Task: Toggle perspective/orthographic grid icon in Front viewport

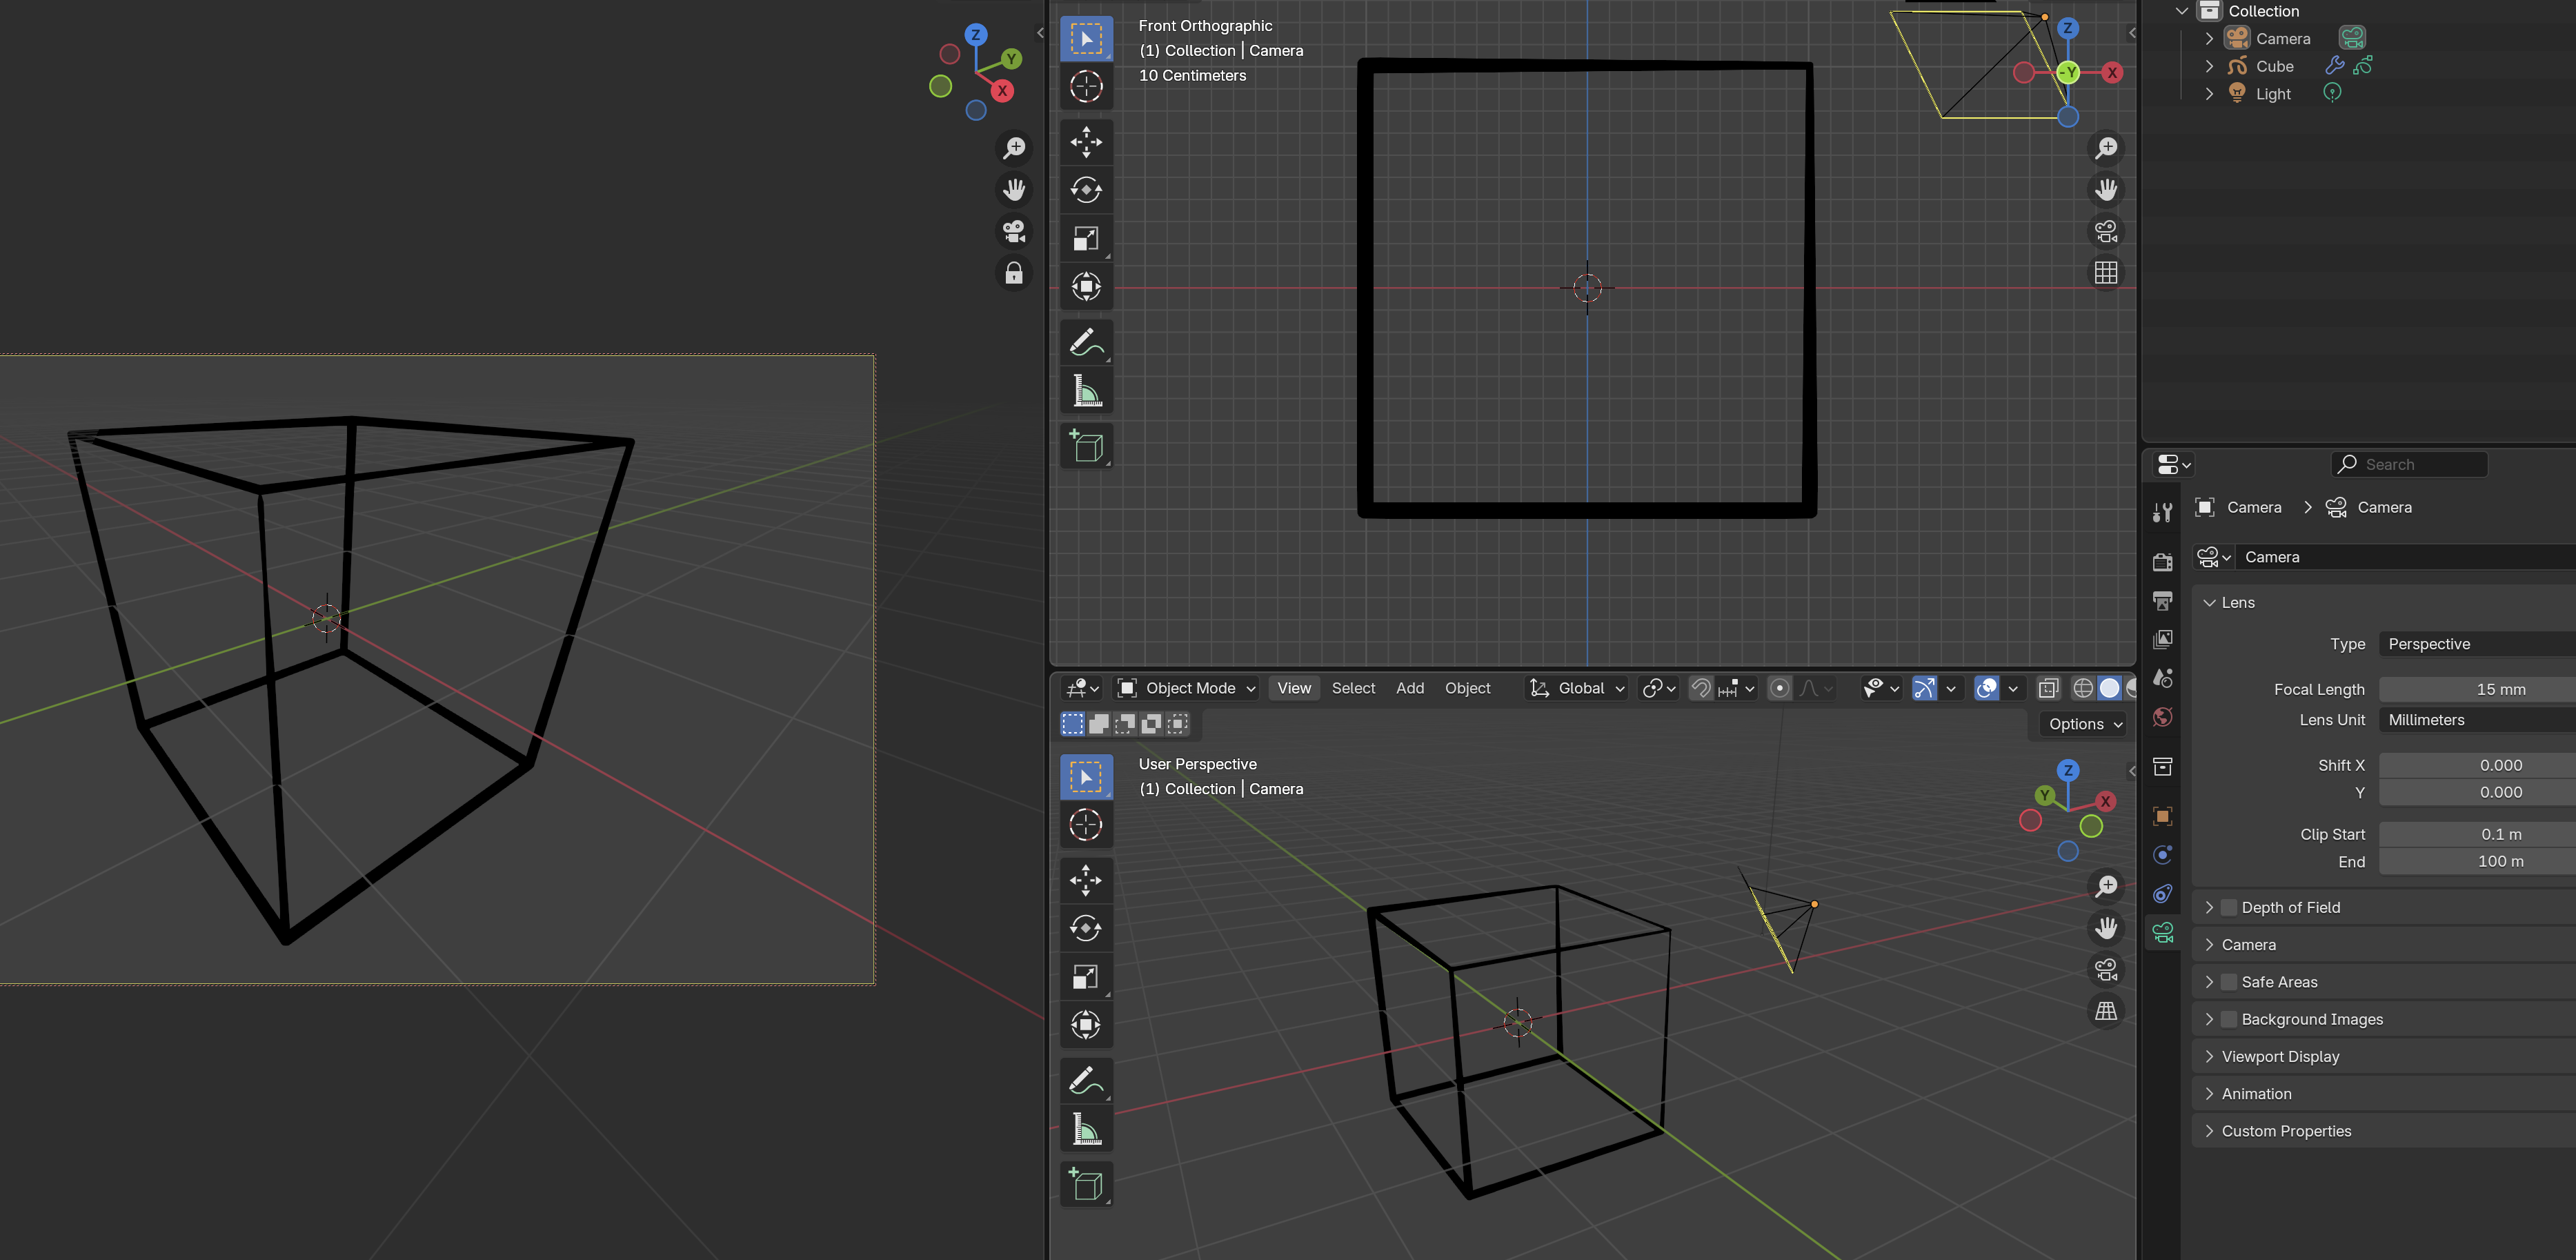Action: click(x=2106, y=273)
